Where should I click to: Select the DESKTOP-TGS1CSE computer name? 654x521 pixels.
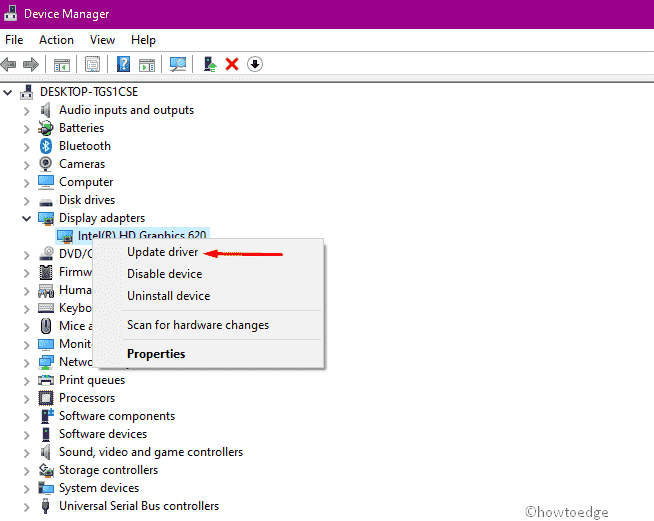pos(89,92)
